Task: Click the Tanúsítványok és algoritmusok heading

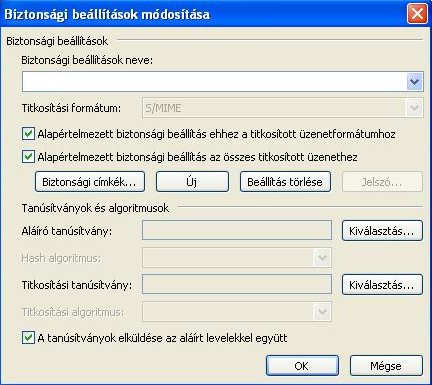Action: tap(95, 208)
